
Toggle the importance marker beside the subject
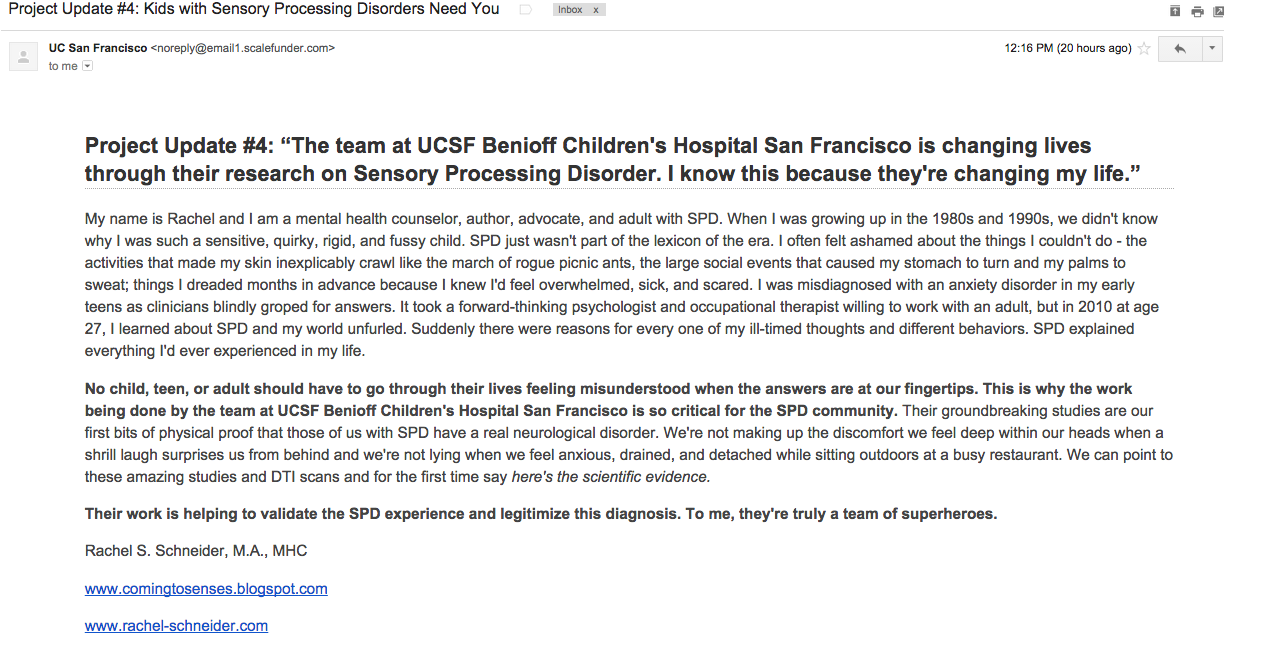(526, 10)
